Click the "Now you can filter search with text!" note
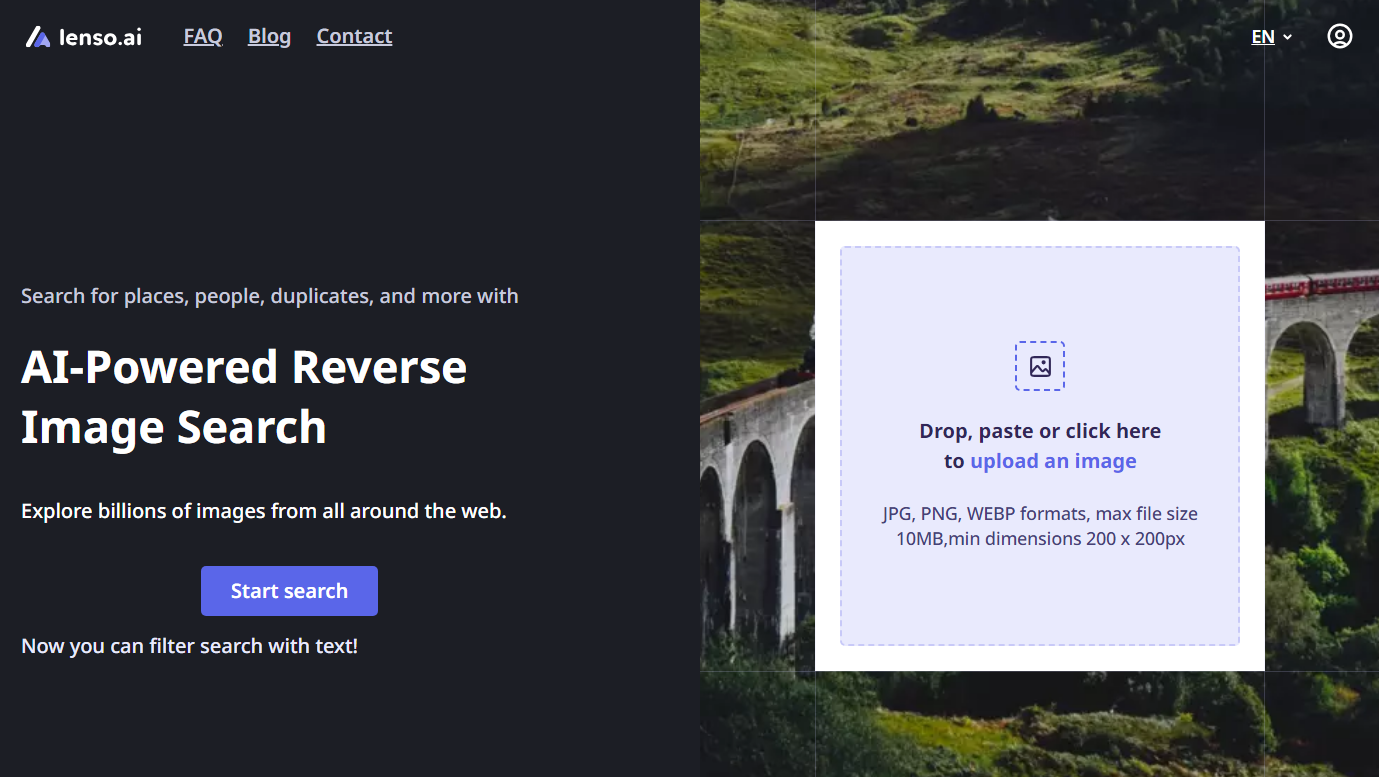 189,646
